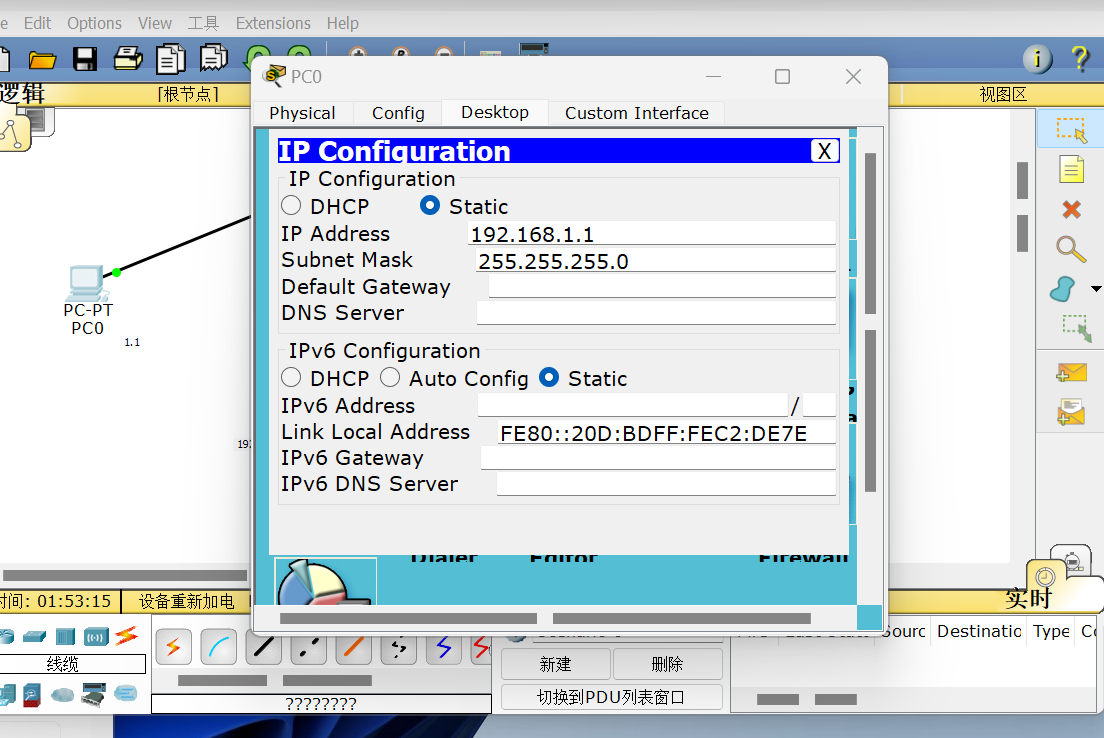This screenshot has height=738, width=1104.
Task: Select the Draw Shape tool
Action: [x=1062, y=289]
